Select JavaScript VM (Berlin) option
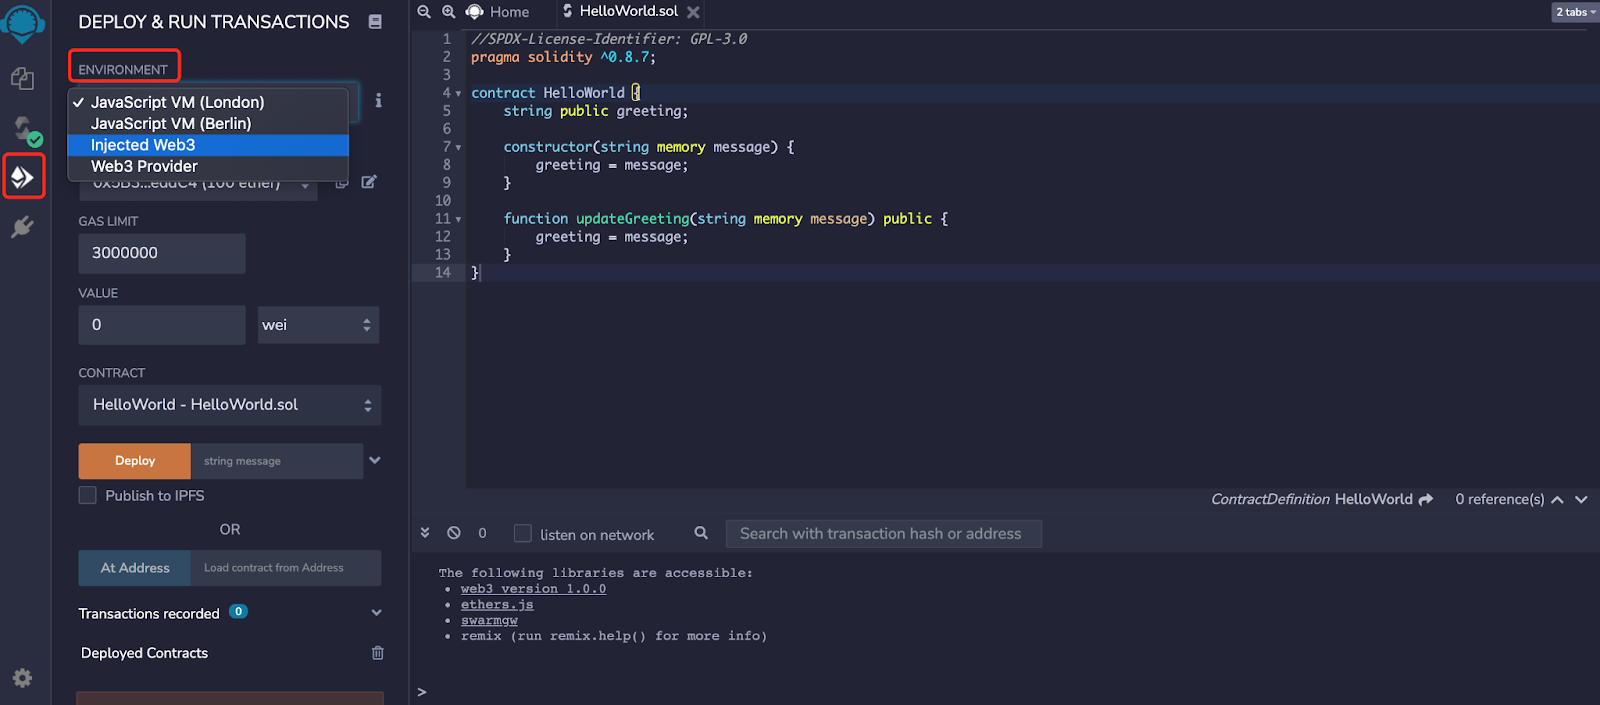1600x705 pixels. tap(208, 124)
